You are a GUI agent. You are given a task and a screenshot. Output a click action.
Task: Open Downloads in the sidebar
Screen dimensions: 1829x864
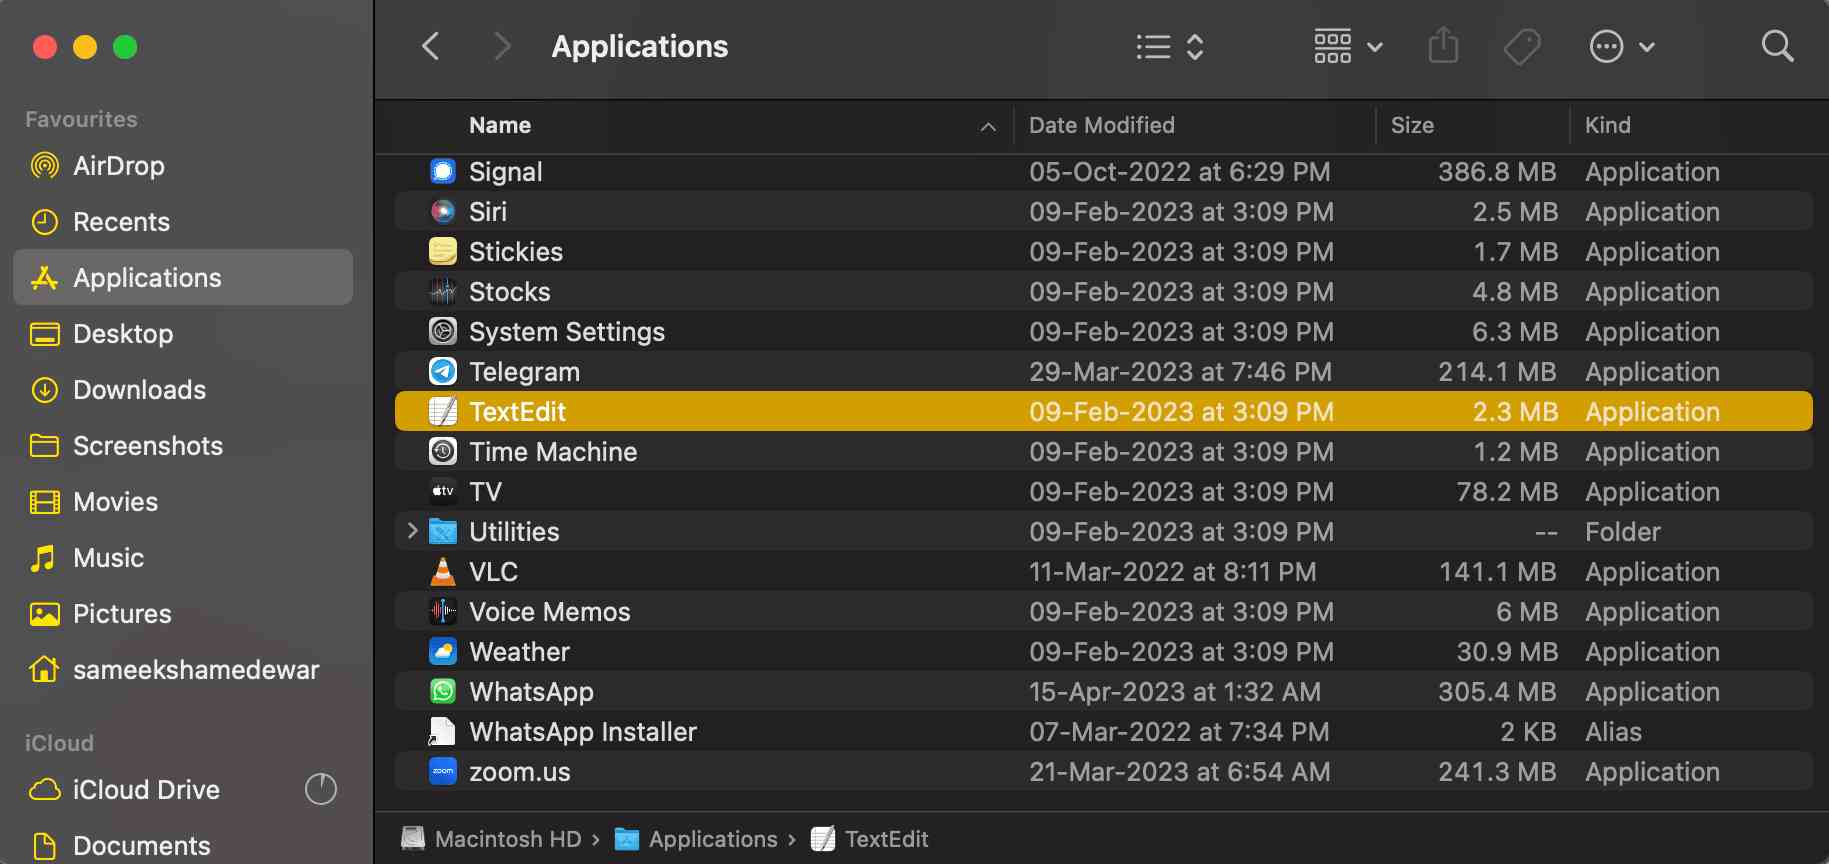pyautogui.click(x=139, y=390)
